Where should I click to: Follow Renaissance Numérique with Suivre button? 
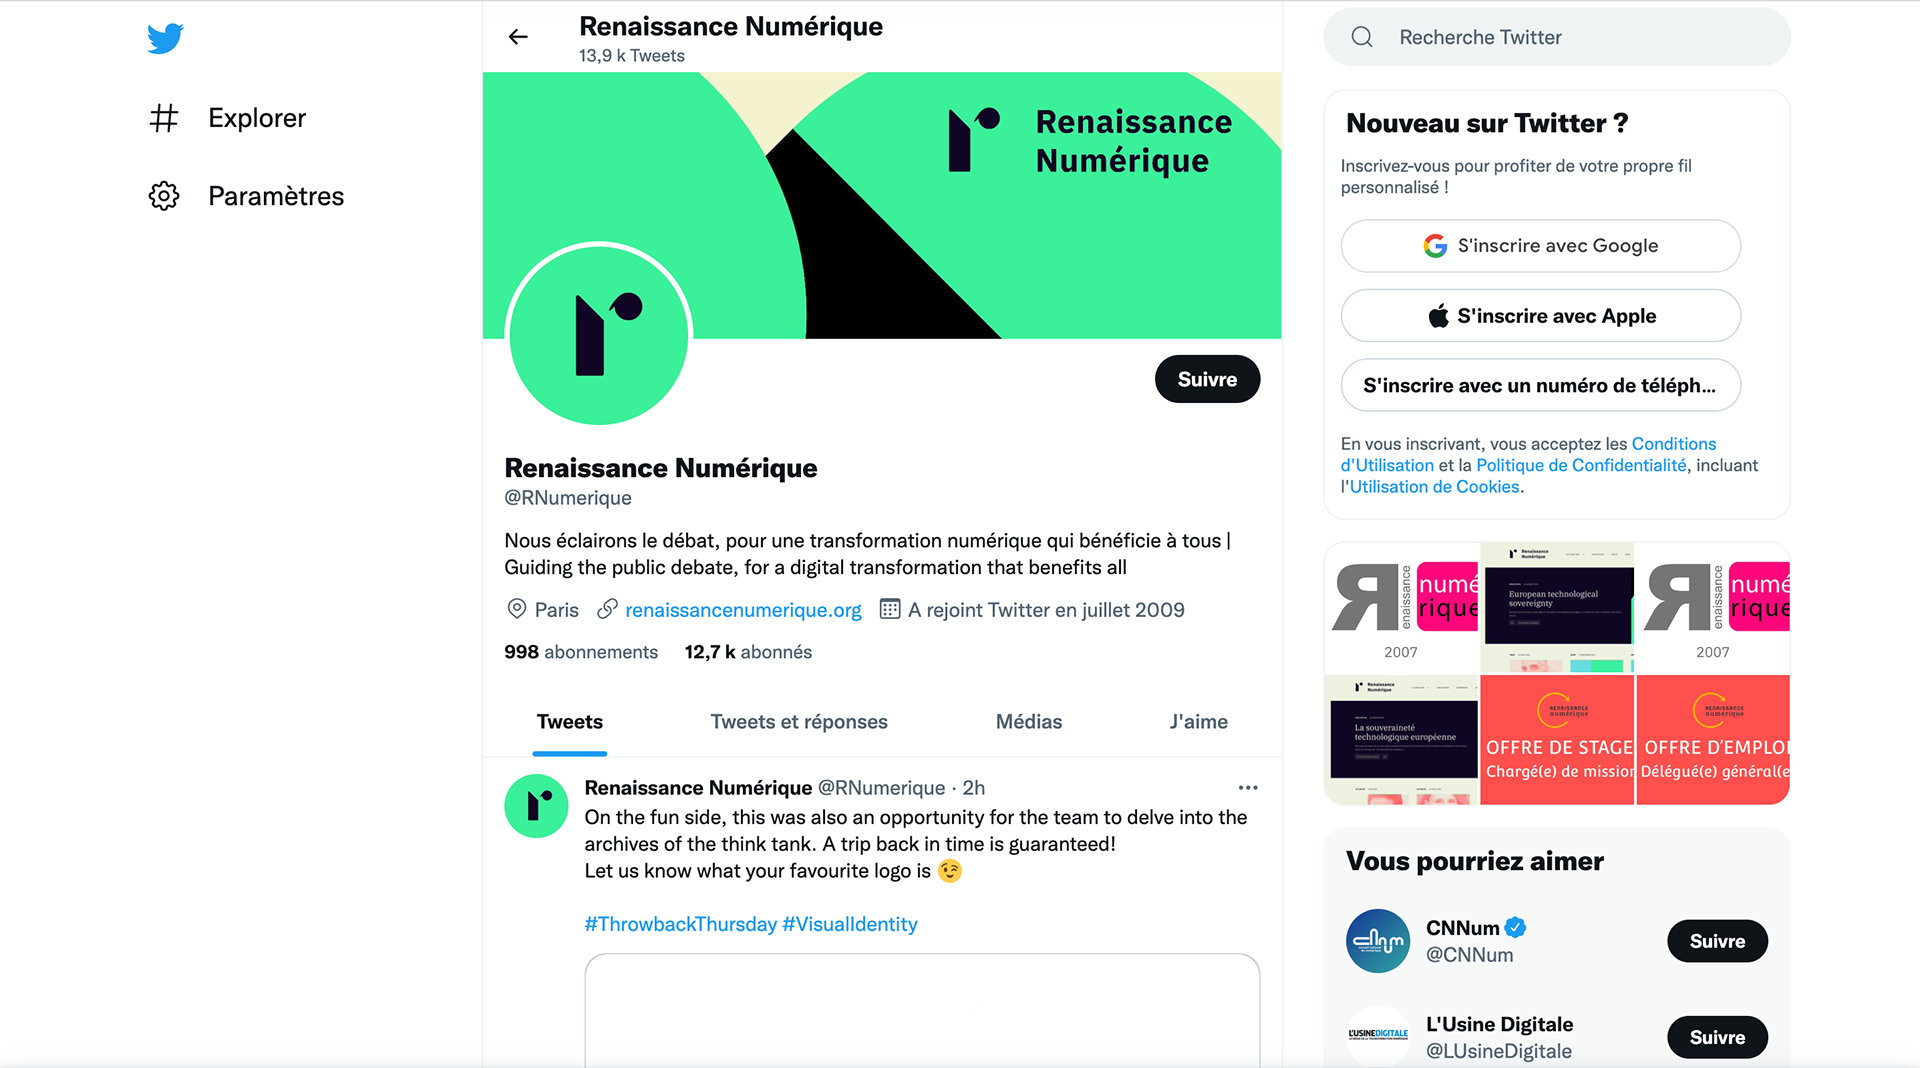tap(1207, 379)
